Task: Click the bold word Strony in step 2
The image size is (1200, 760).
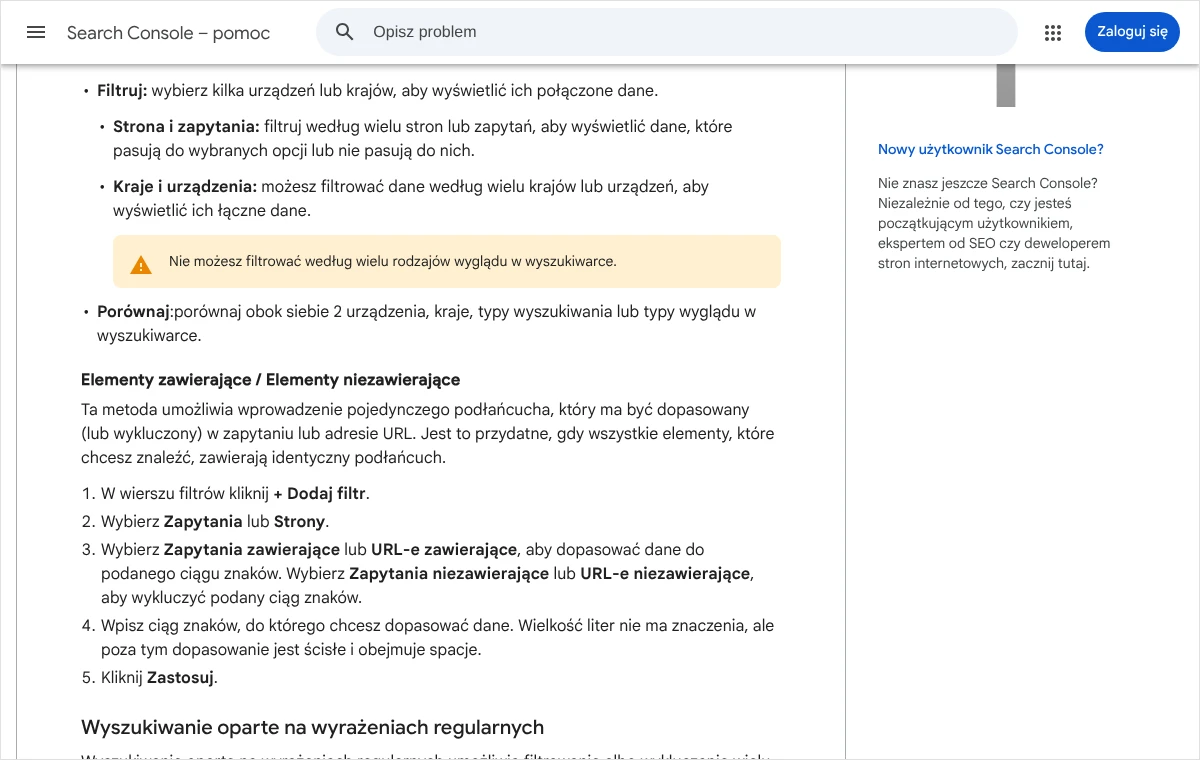Action: [299, 522]
